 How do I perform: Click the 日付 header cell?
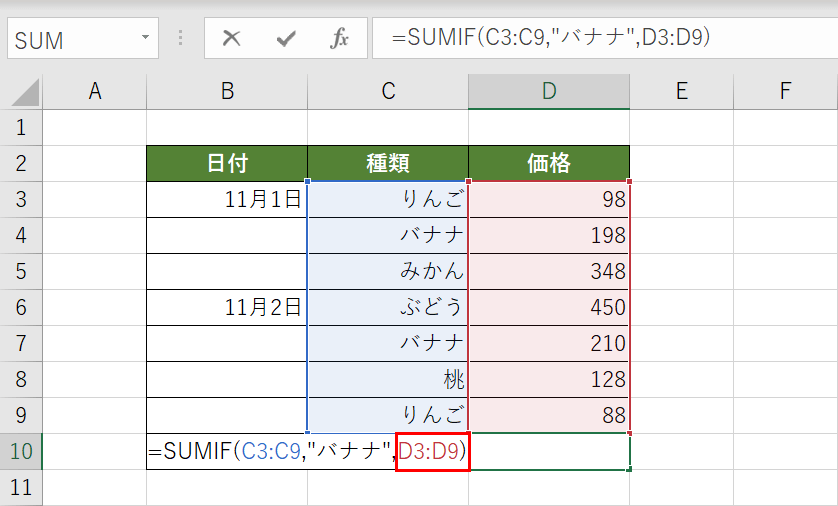tap(227, 163)
